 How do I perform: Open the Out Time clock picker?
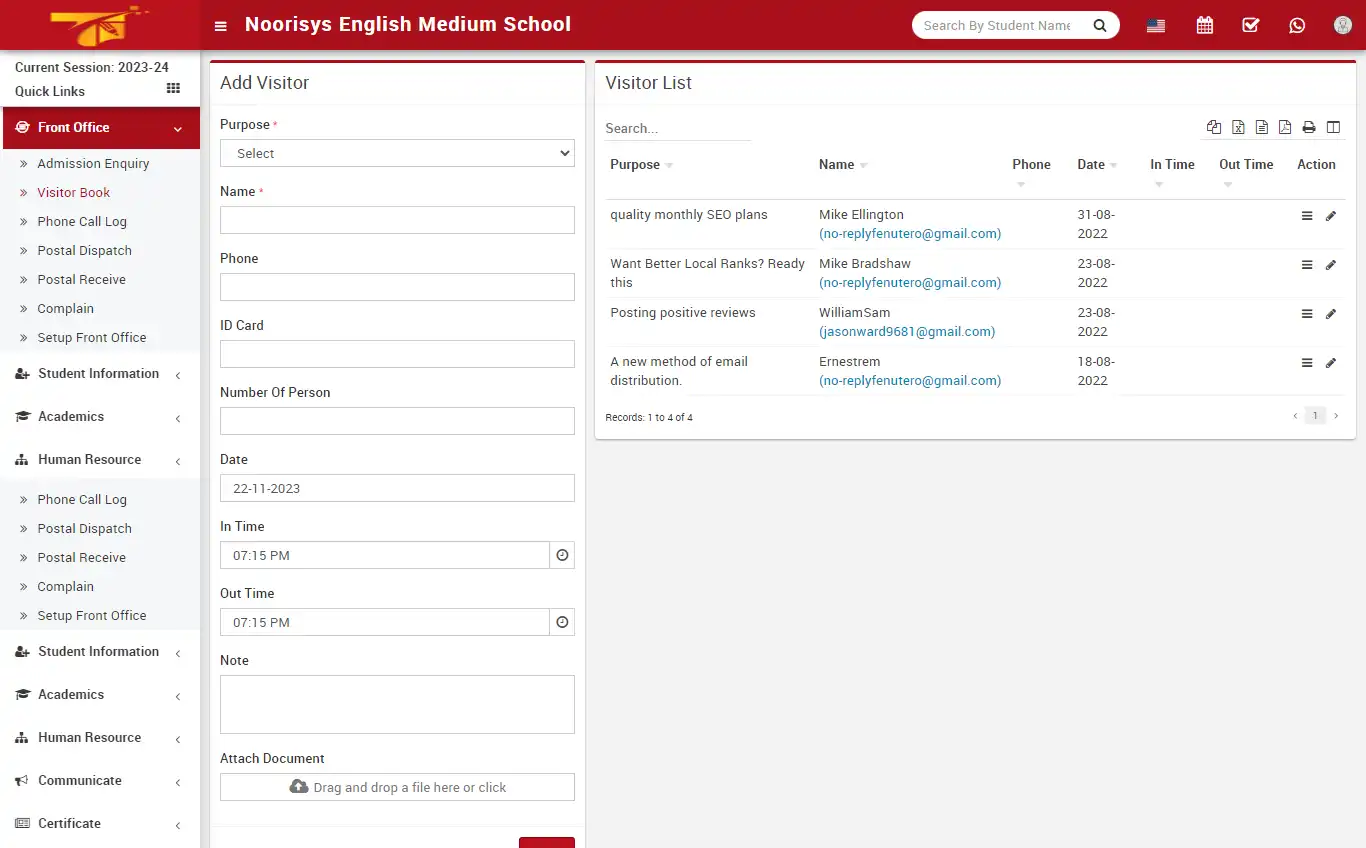(561, 622)
